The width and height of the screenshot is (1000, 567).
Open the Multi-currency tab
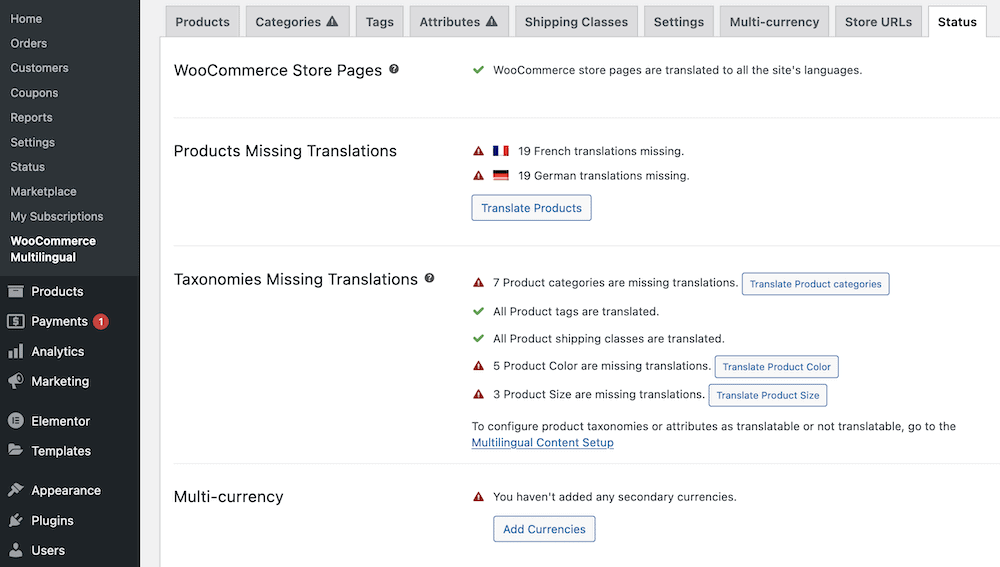(774, 22)
